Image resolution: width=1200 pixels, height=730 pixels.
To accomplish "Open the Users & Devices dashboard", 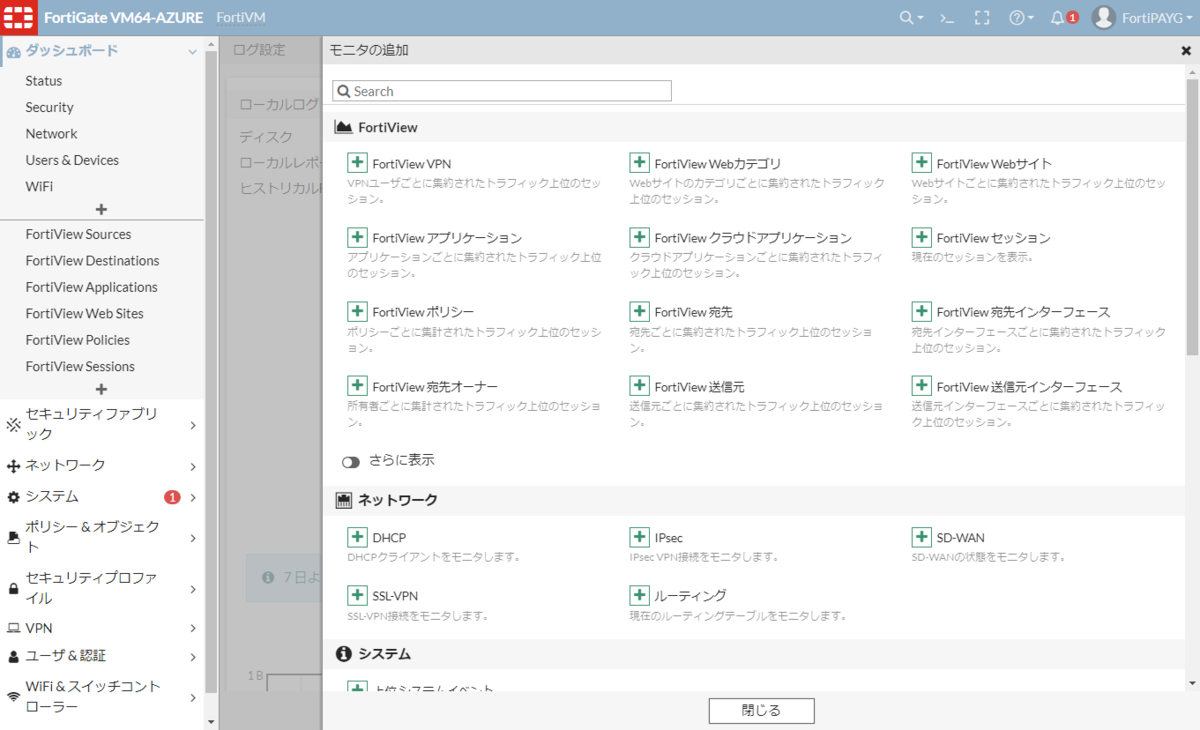I will click(72, 160).
